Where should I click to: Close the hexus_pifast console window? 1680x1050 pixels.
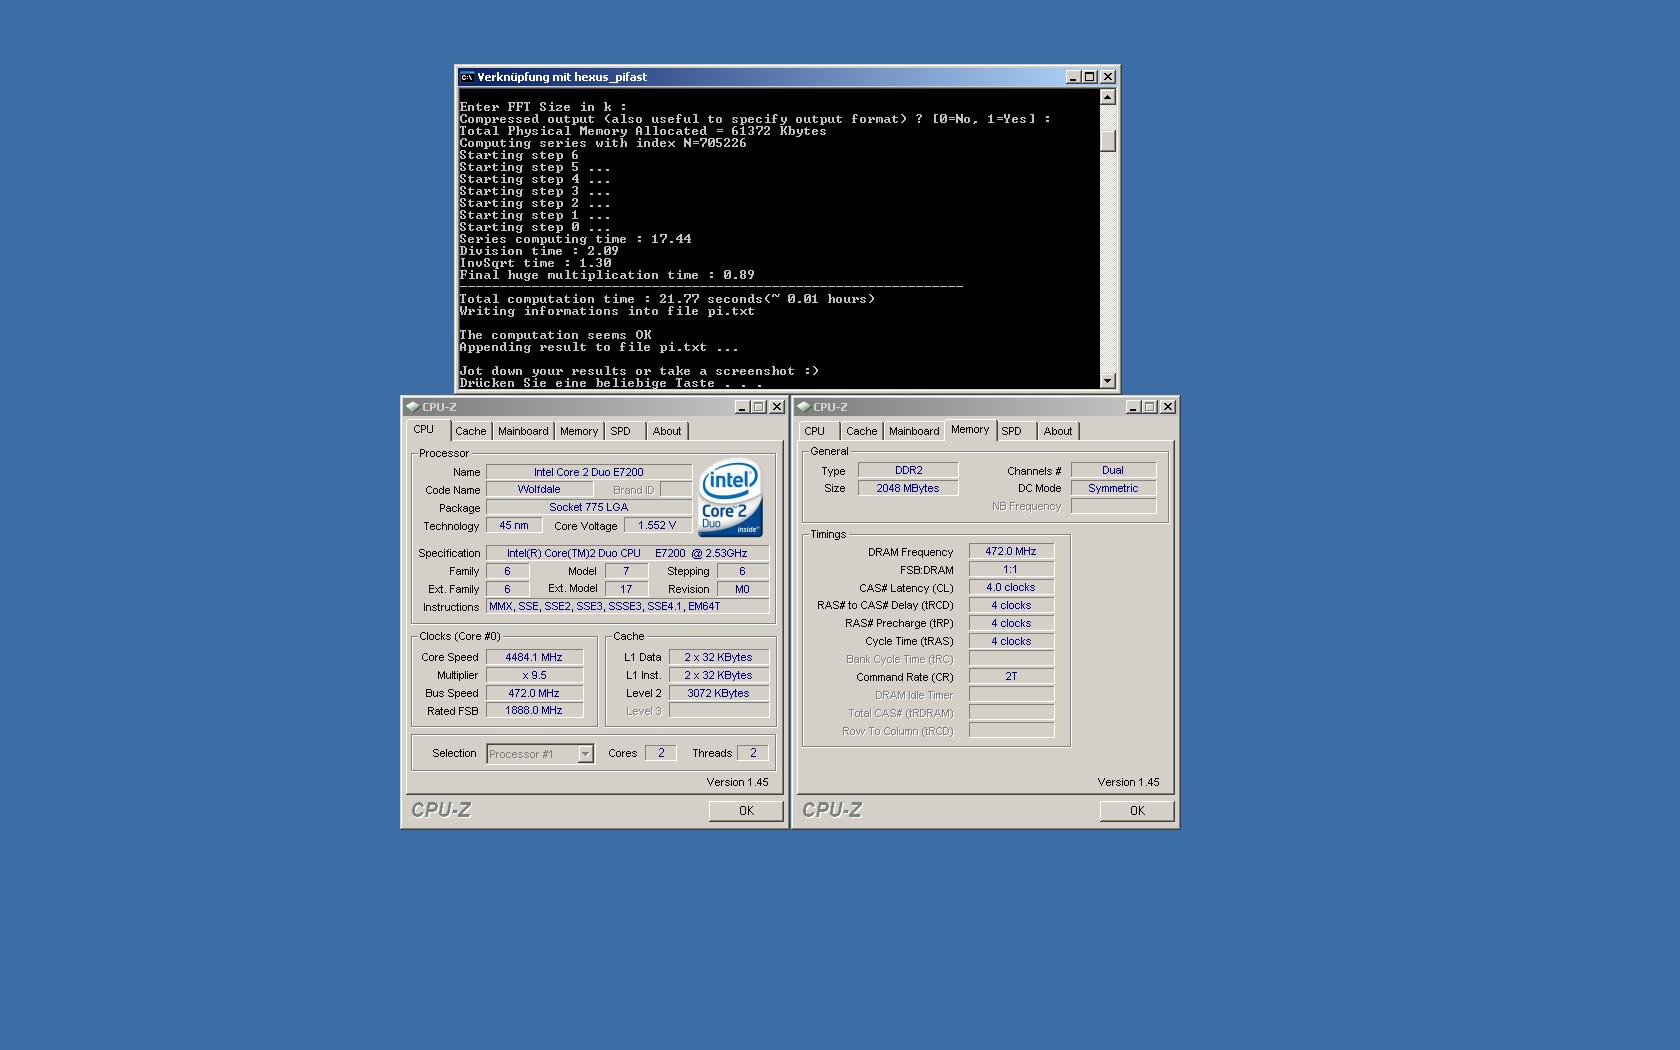click(x=1108, y=77)
